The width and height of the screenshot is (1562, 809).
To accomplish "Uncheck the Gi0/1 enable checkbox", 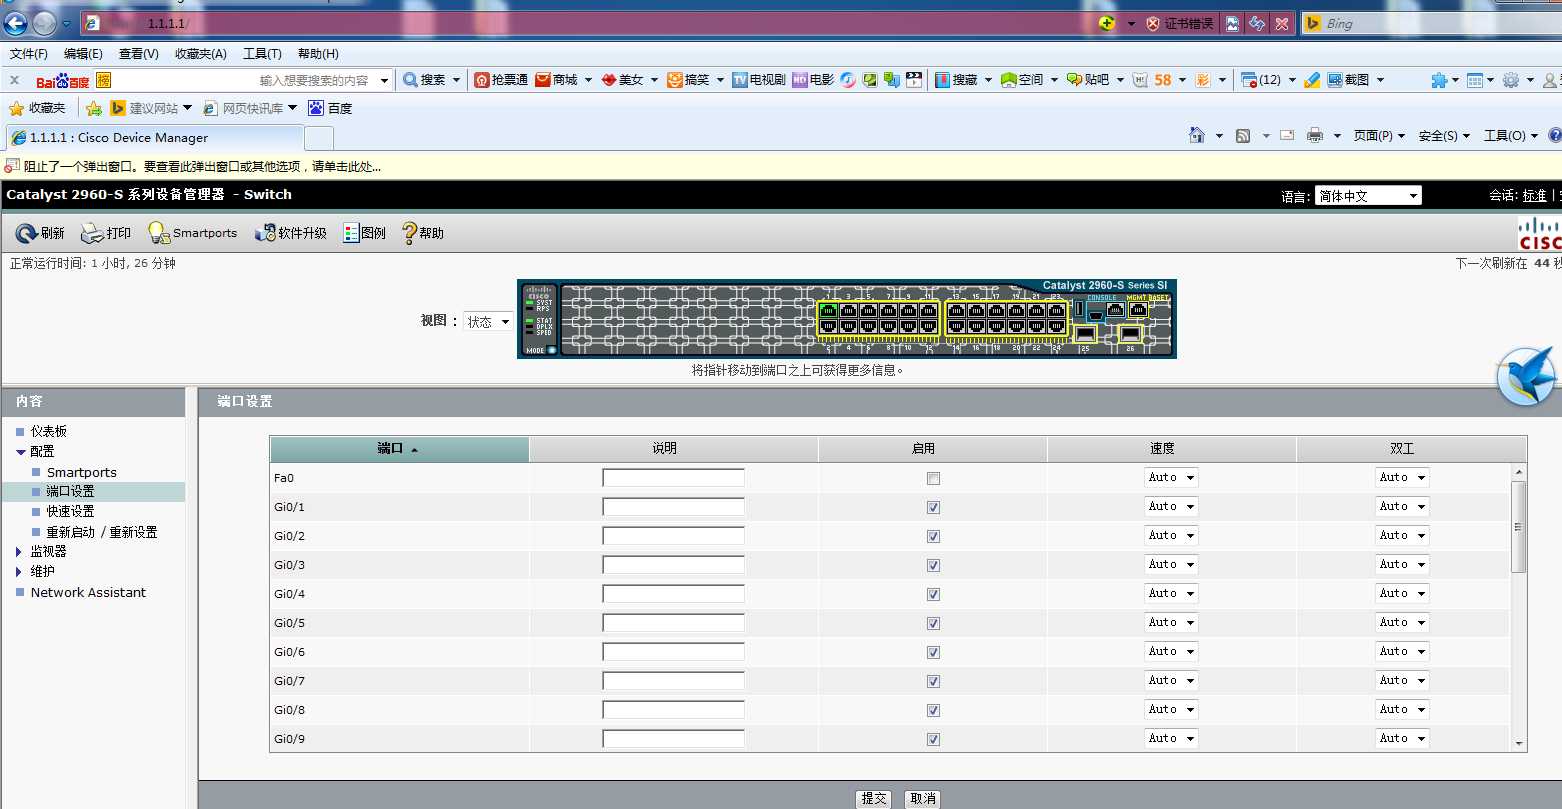I will (x=933, y=507).
